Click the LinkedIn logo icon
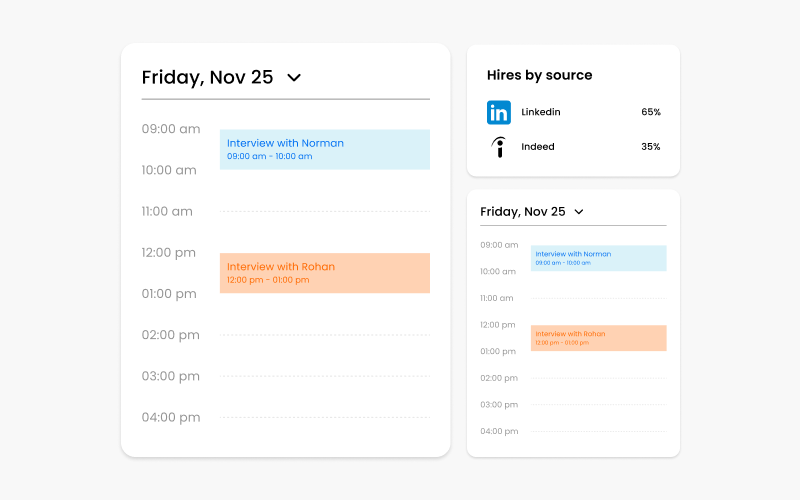The image size is (800, 500). pos(498,112)
